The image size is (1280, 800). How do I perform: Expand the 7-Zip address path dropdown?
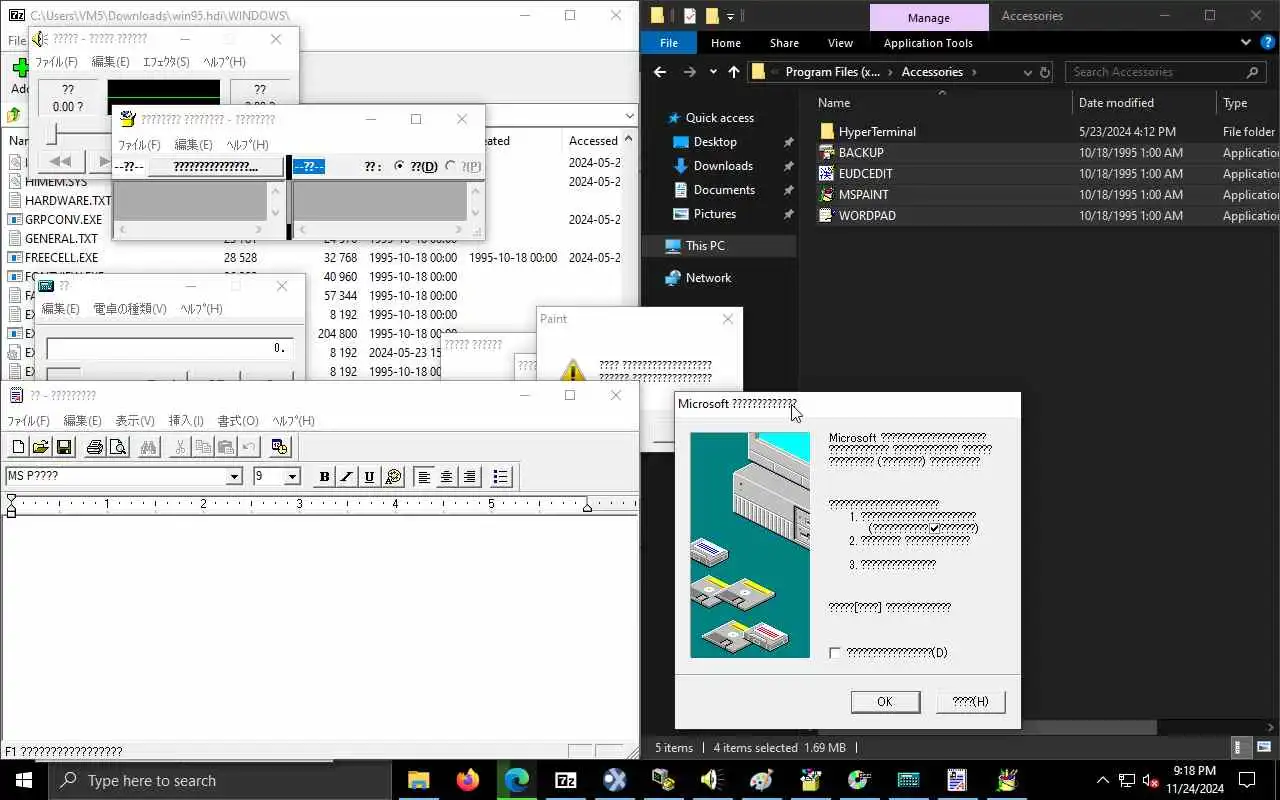629,115
